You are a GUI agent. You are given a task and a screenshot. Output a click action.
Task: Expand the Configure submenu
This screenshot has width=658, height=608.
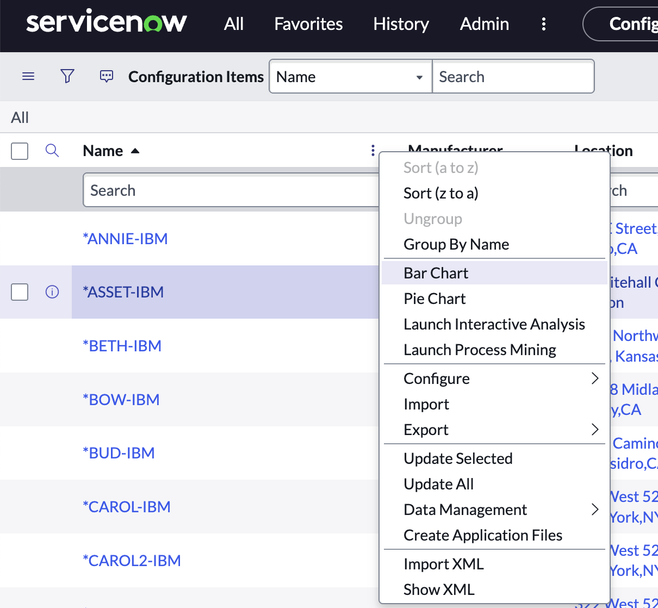pos(494,378)
